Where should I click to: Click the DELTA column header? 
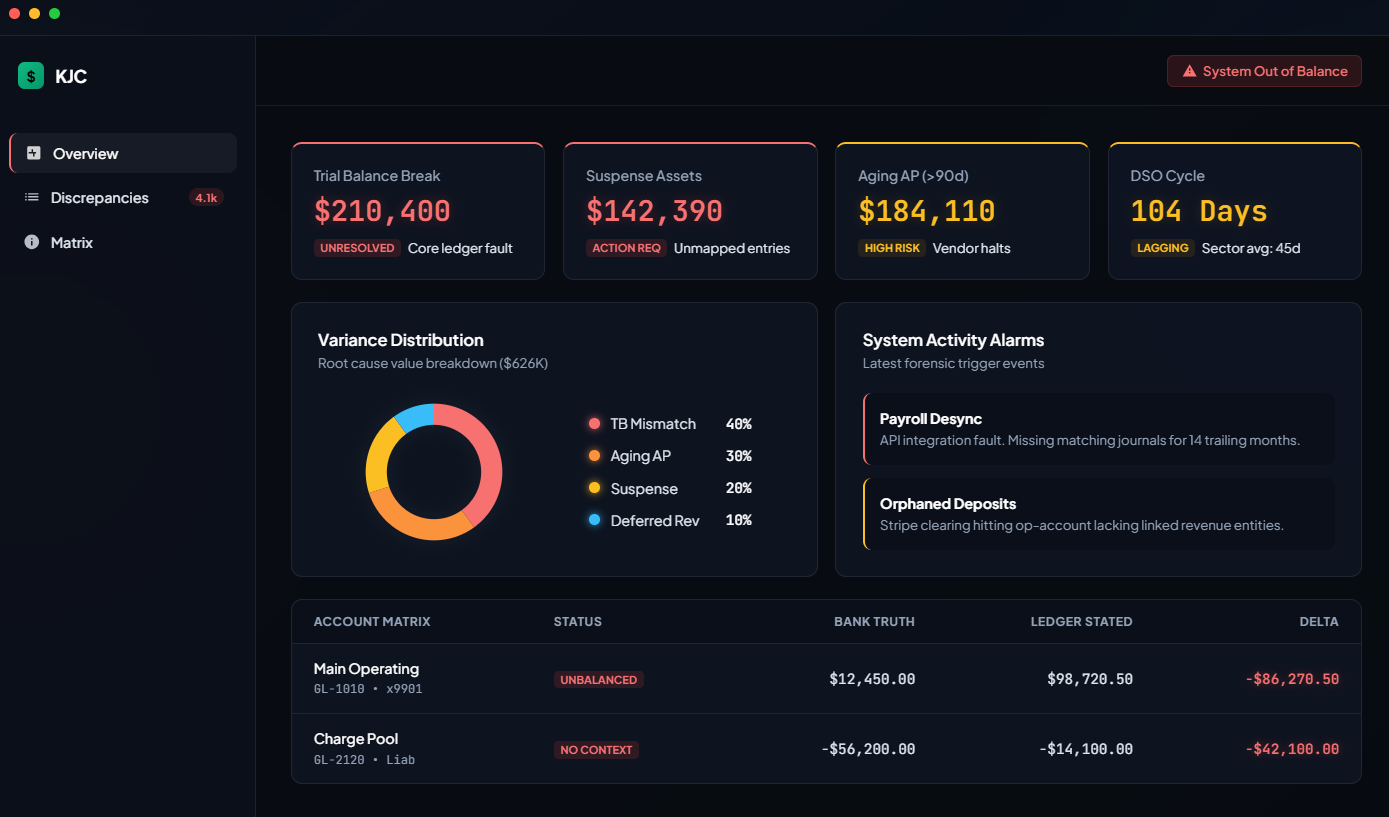point(1319,621)
